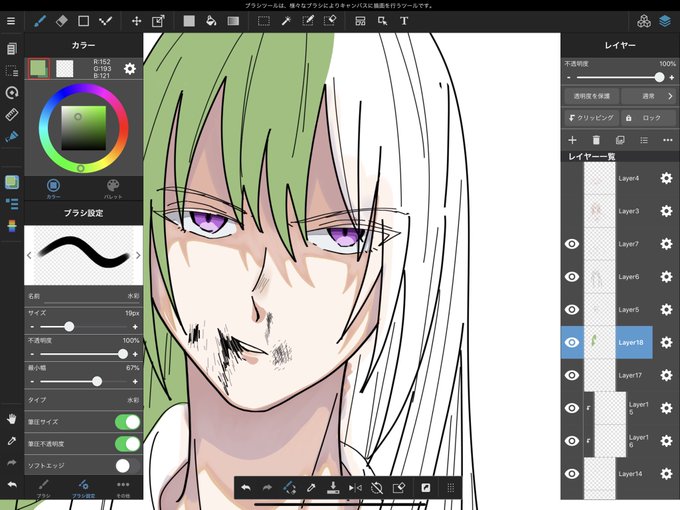Enable ソフトエッジ switch
The height and width of the screenshot is (510, 680).
pyautogui.click(x=128, y=466)
